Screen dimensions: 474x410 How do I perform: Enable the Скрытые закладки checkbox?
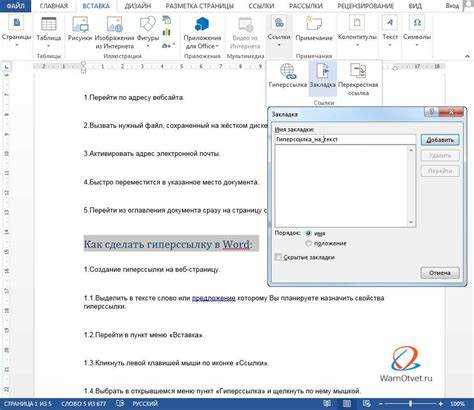[278, 257]
